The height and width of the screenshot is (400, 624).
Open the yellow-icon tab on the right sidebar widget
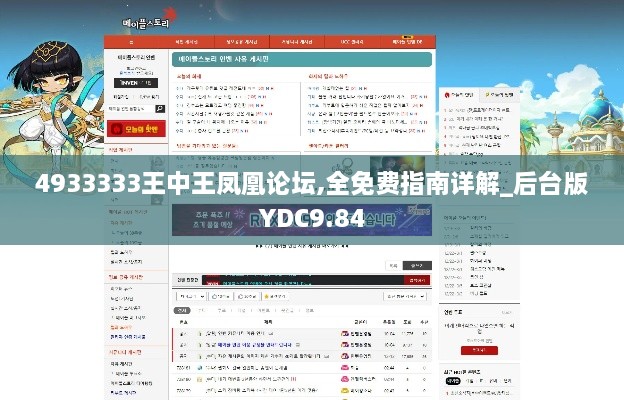point(499,95)
